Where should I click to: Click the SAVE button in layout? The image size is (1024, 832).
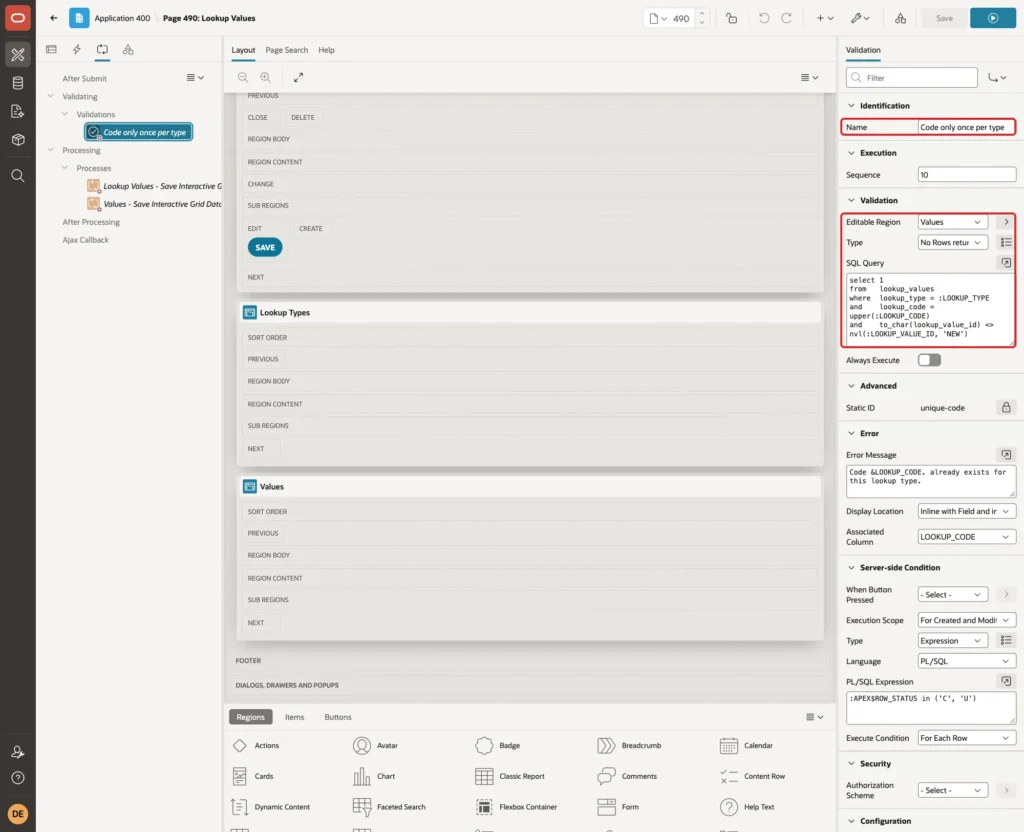[x=264, y=248]
